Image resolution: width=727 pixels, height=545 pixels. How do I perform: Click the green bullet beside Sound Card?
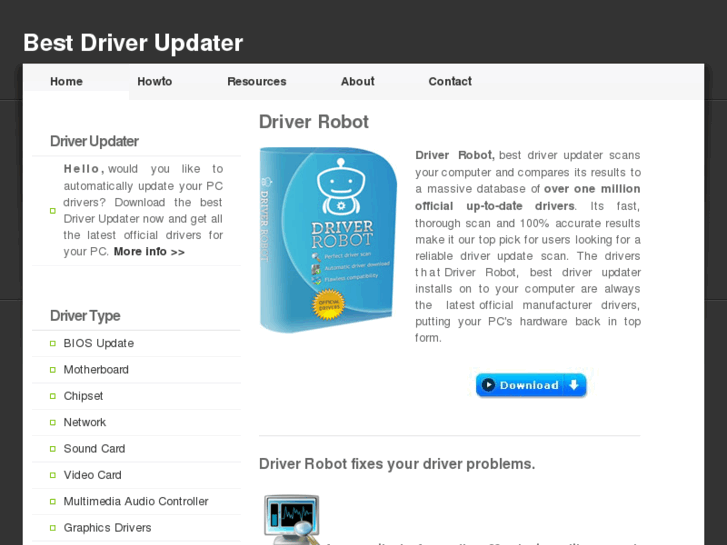coord(53,449)
